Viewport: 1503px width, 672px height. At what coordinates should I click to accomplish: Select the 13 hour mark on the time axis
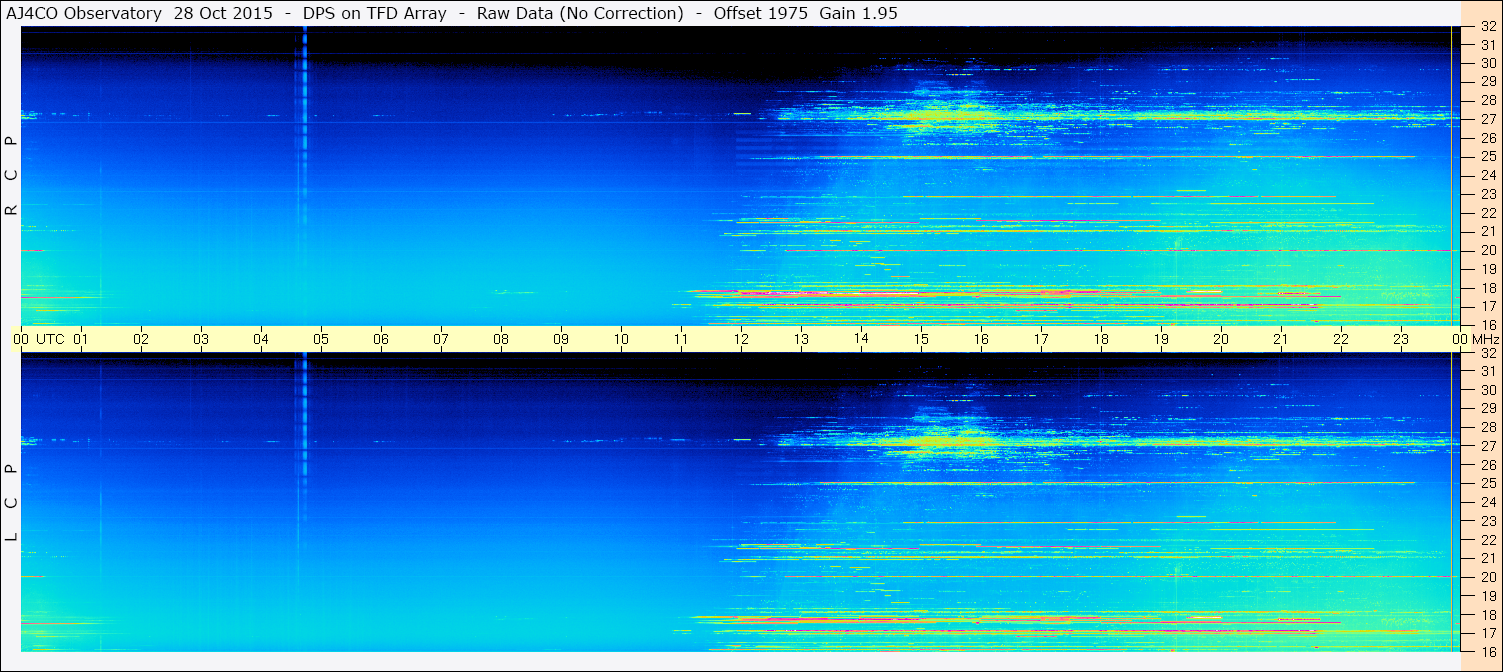[801, 340]
